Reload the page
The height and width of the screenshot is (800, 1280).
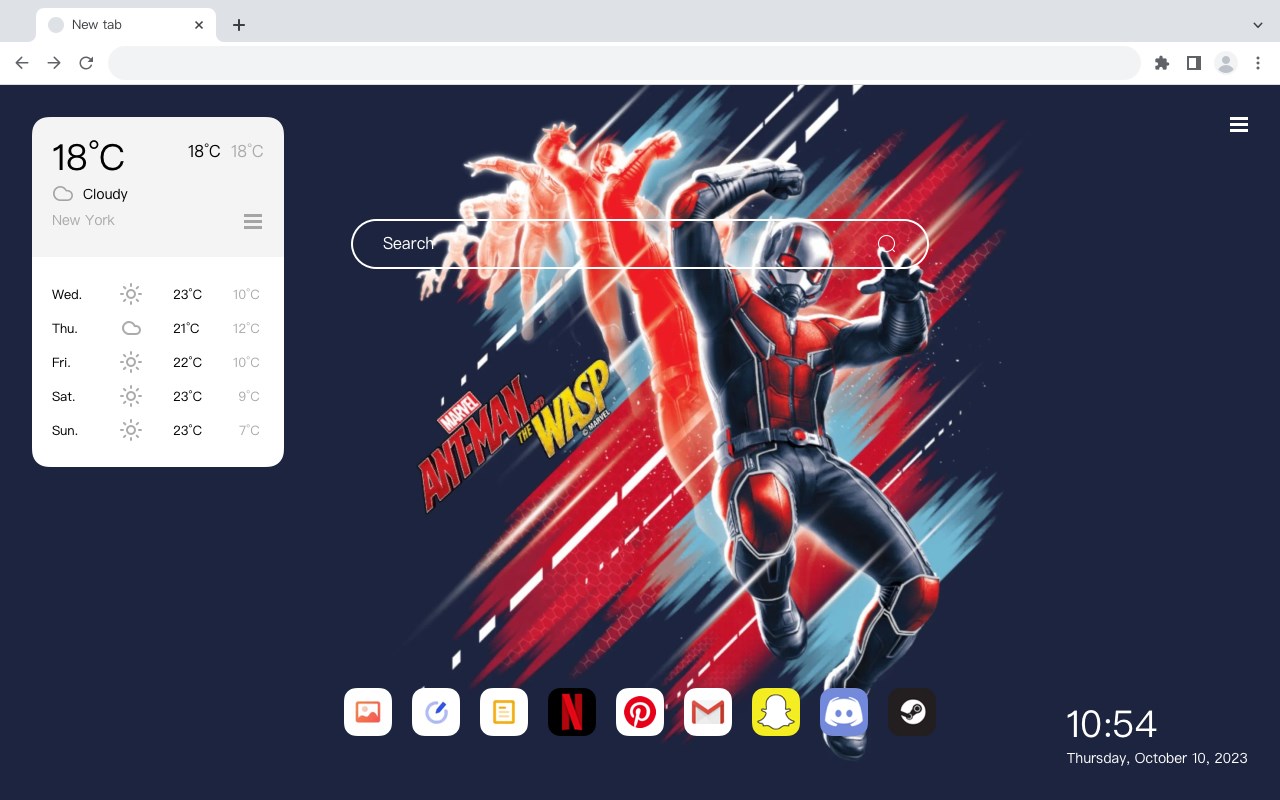tap(86, 63)
